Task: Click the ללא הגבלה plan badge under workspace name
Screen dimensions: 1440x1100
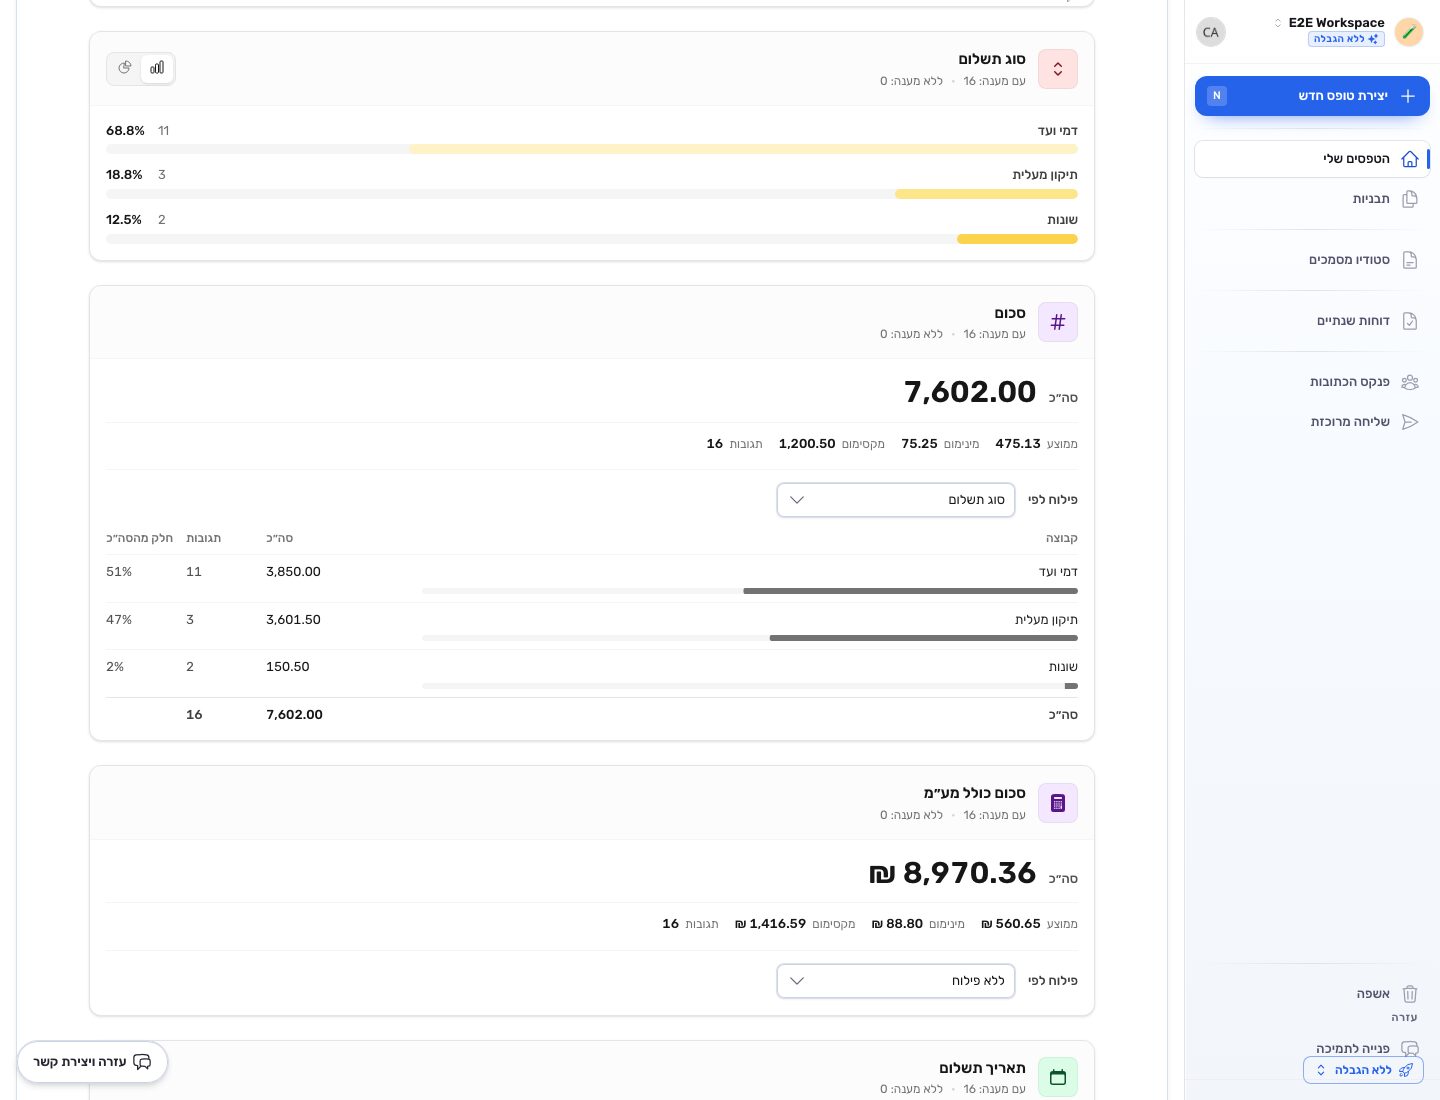Action: click(1346, 39)
